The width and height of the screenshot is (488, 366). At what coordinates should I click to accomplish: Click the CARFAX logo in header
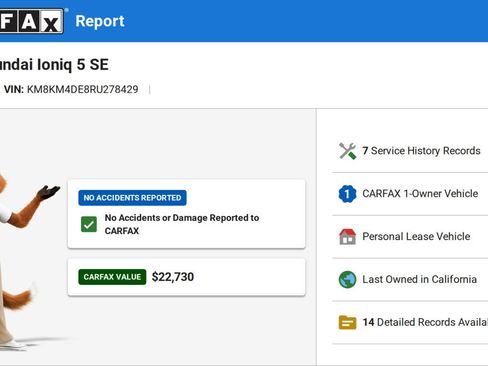click(x=32, y=21)
